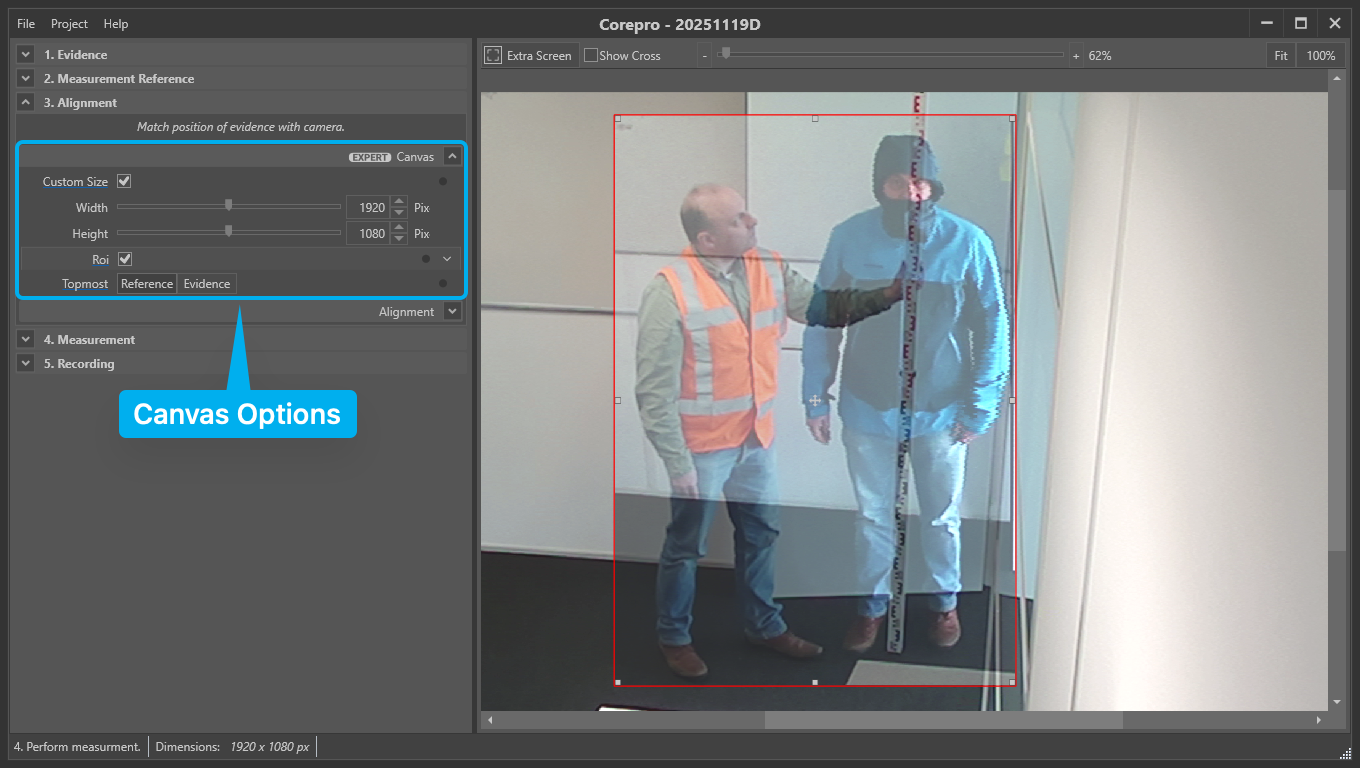
Task: Open the Alignment dropdown
Action: point(452,311)
